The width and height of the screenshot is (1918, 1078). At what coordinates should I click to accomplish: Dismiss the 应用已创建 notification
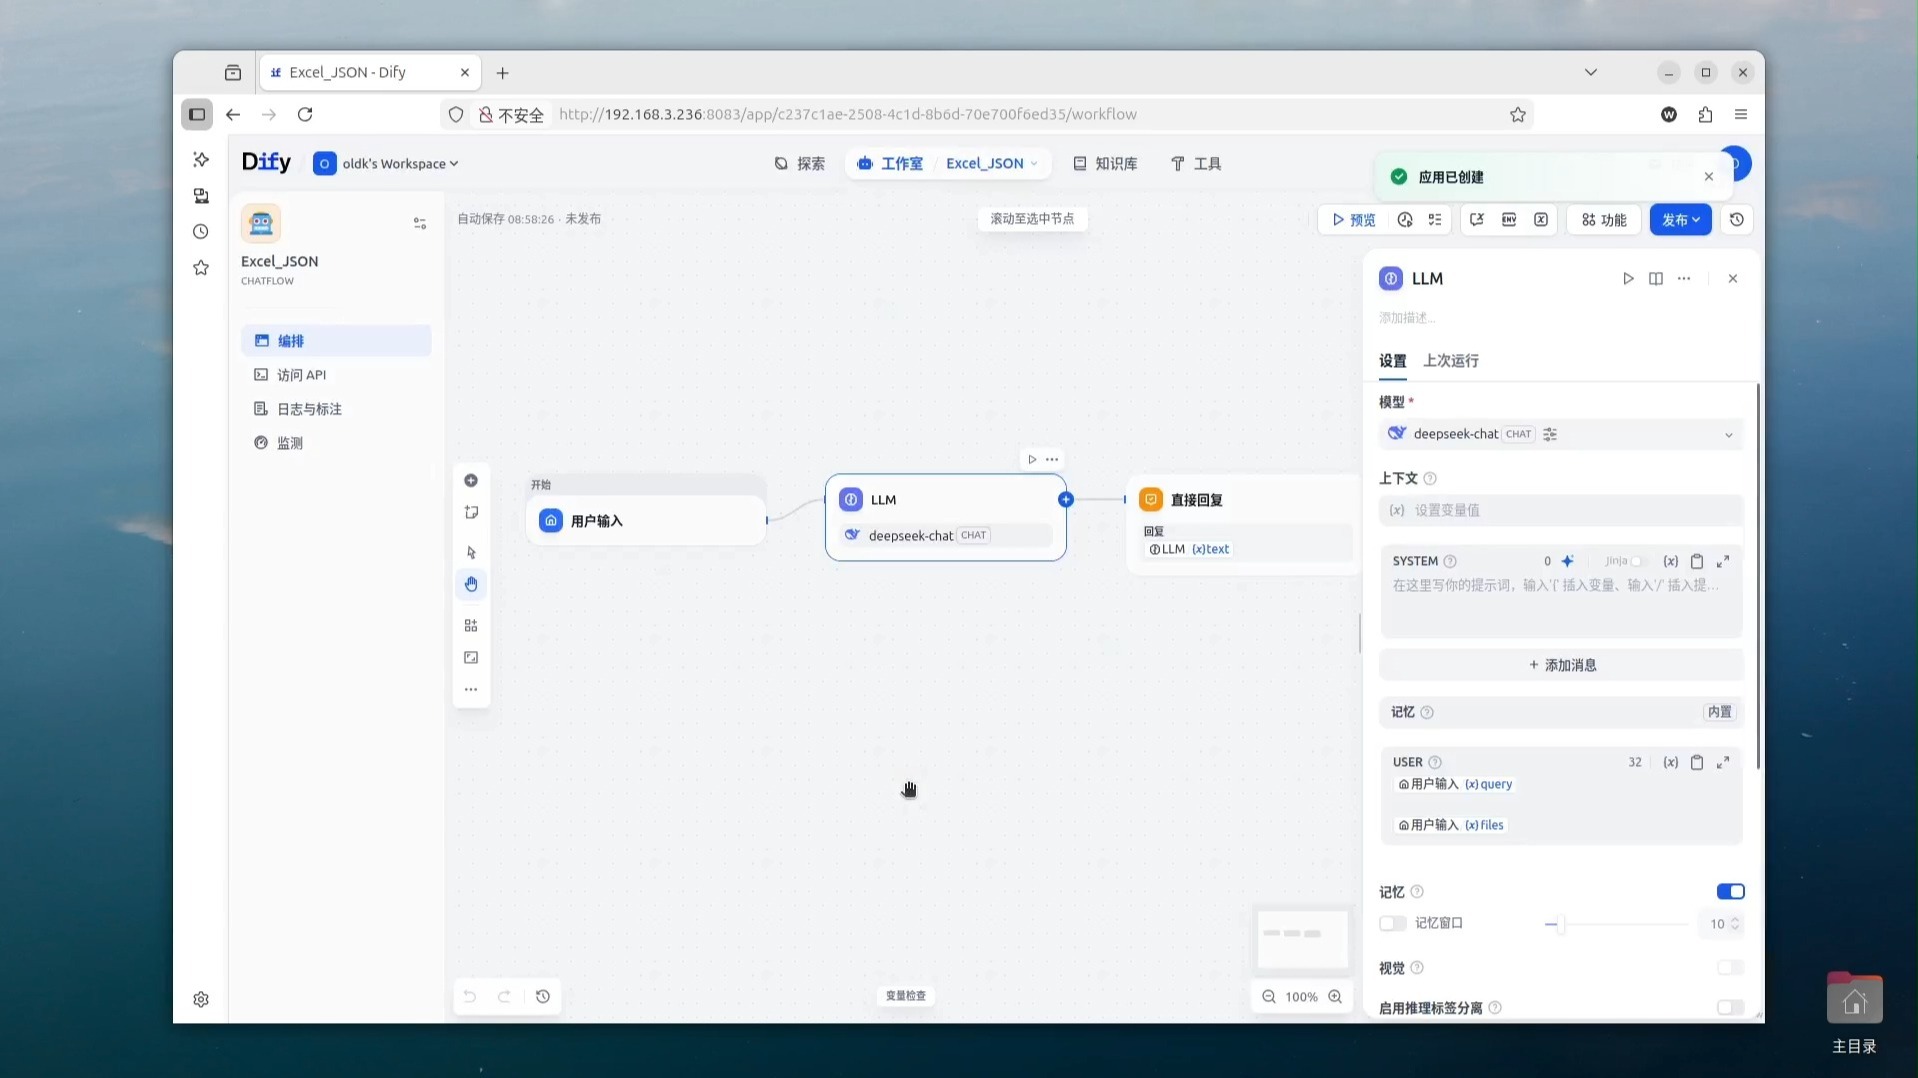click(1708, 177)
